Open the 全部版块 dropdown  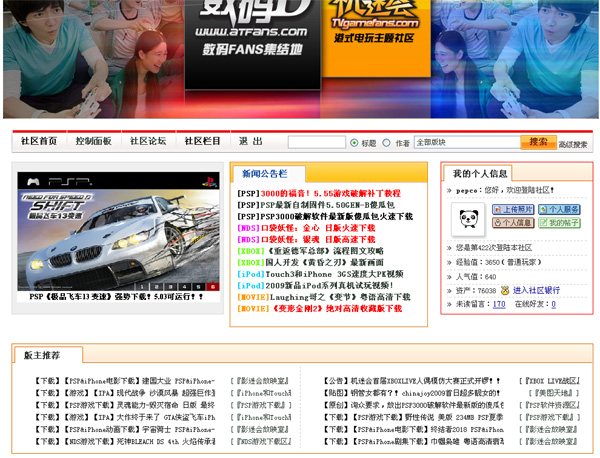[x=467, y=142]
